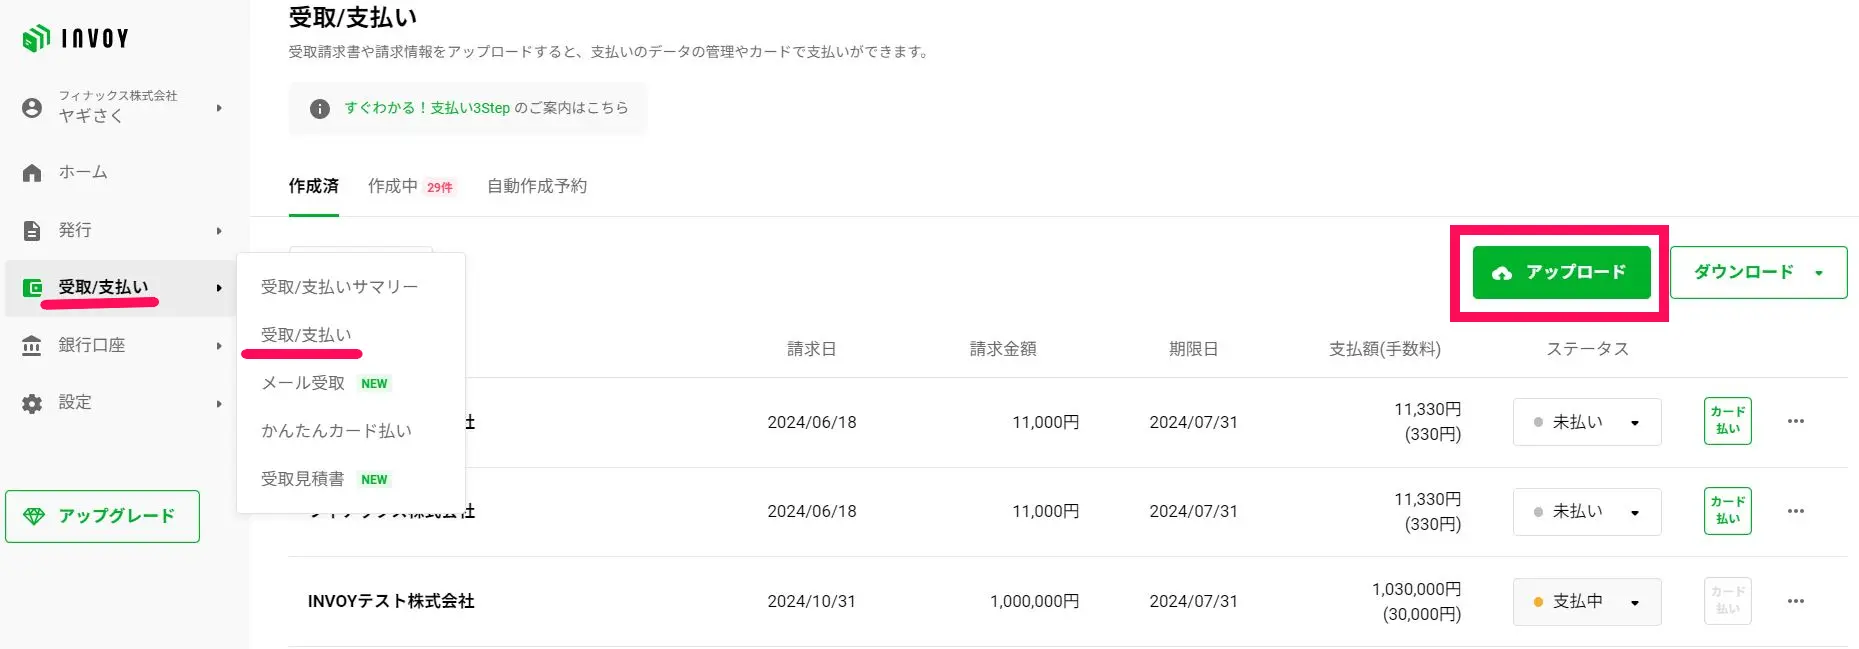The height and width of the screenshot is (649, 1859).
Task: Open the user account icon for ヤギさく
Action: click(x=32, y=107)
